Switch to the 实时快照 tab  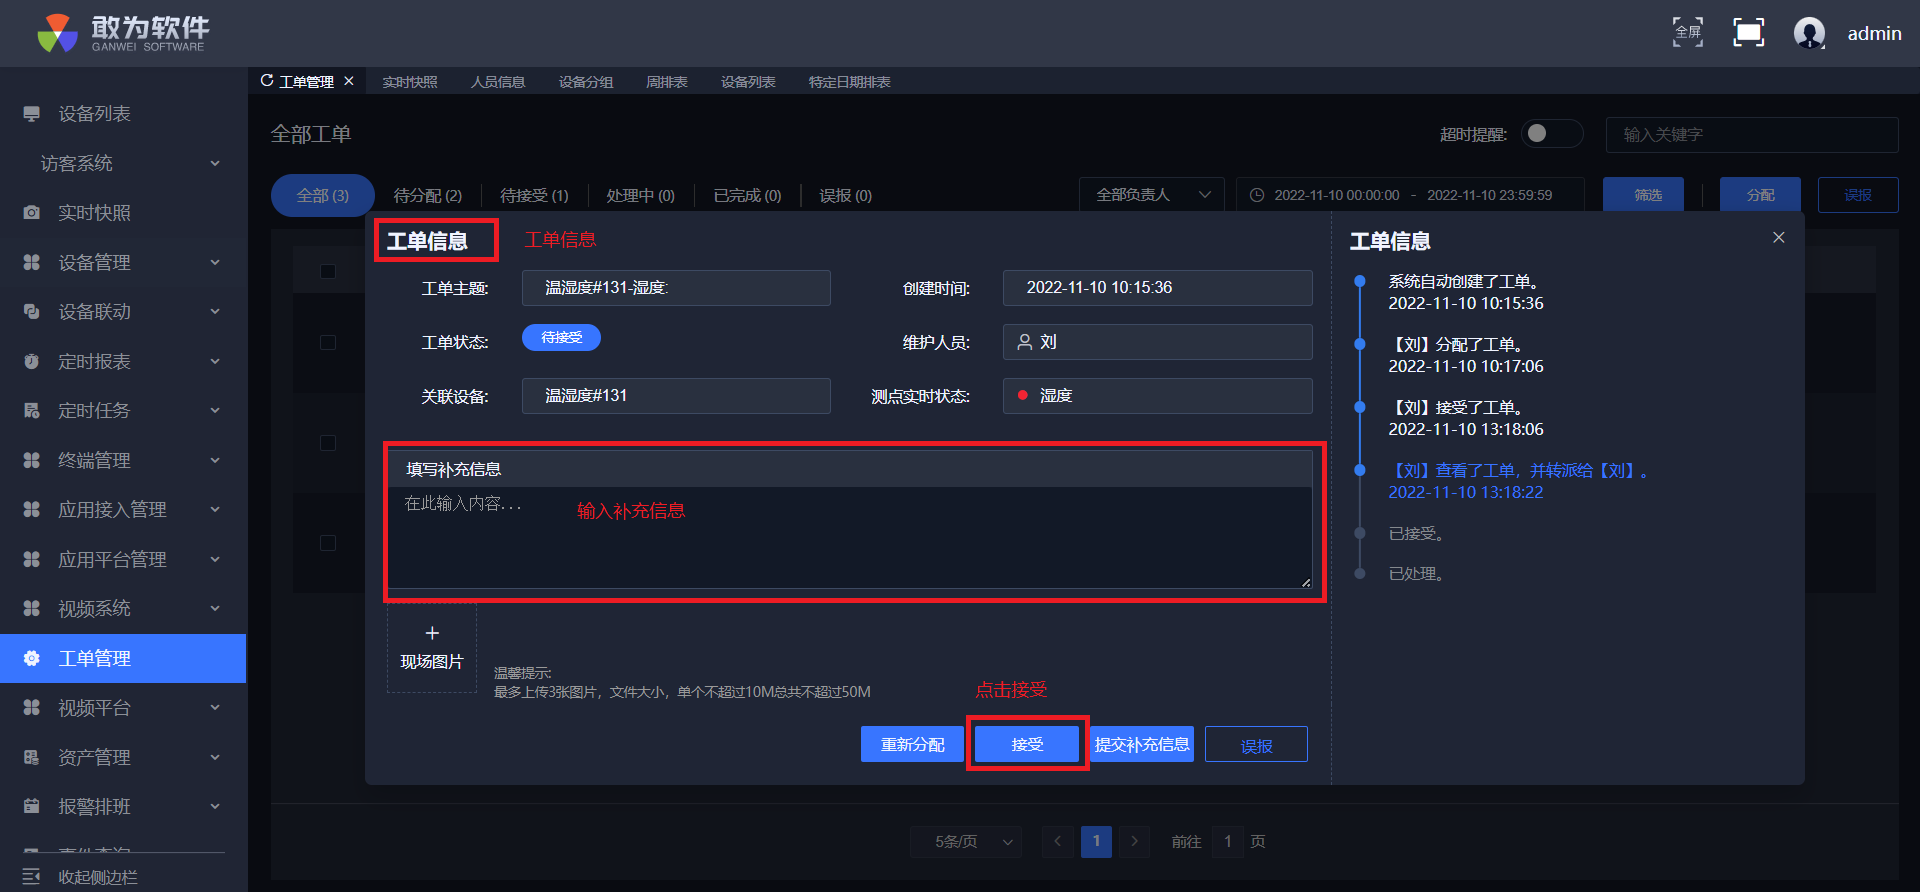410,82
